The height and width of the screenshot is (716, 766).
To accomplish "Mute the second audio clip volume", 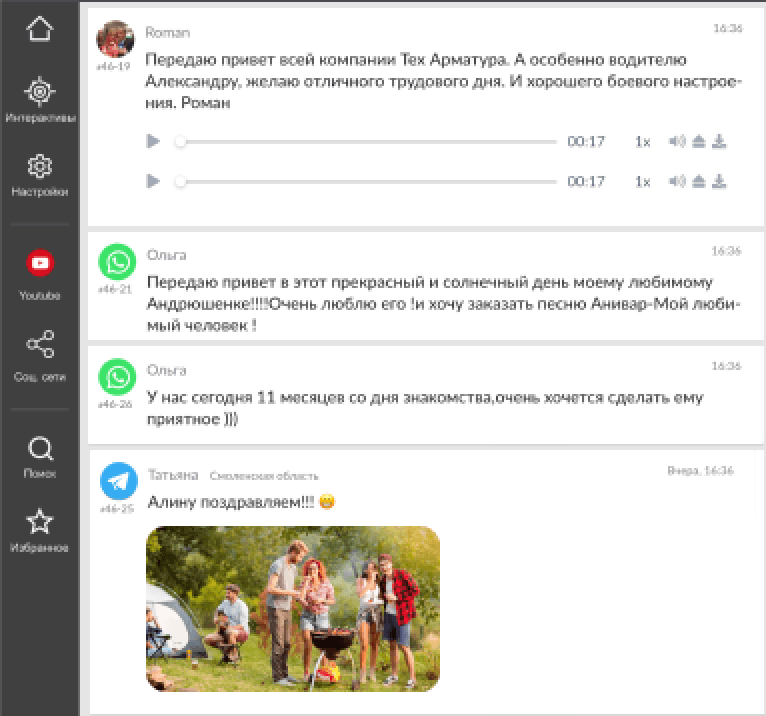I will tap(677, 182).
